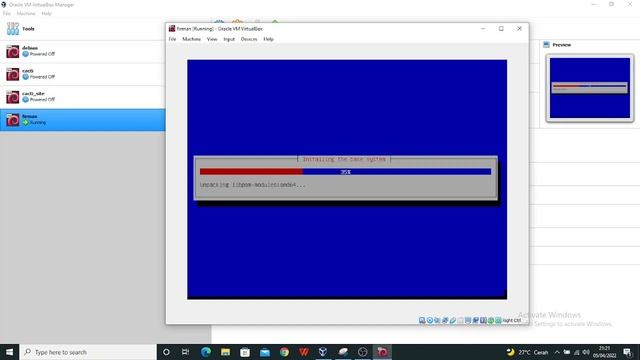640x360 pixels.
Task: Click the recording status icon
Action: pos(476,320)
